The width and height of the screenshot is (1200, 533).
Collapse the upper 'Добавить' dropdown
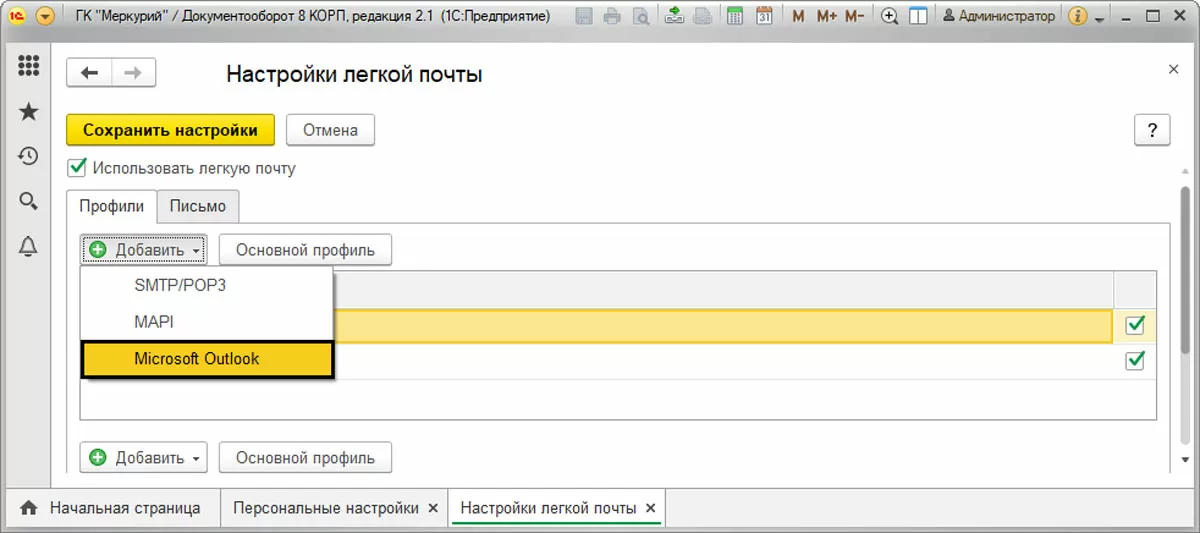[144, 250]
